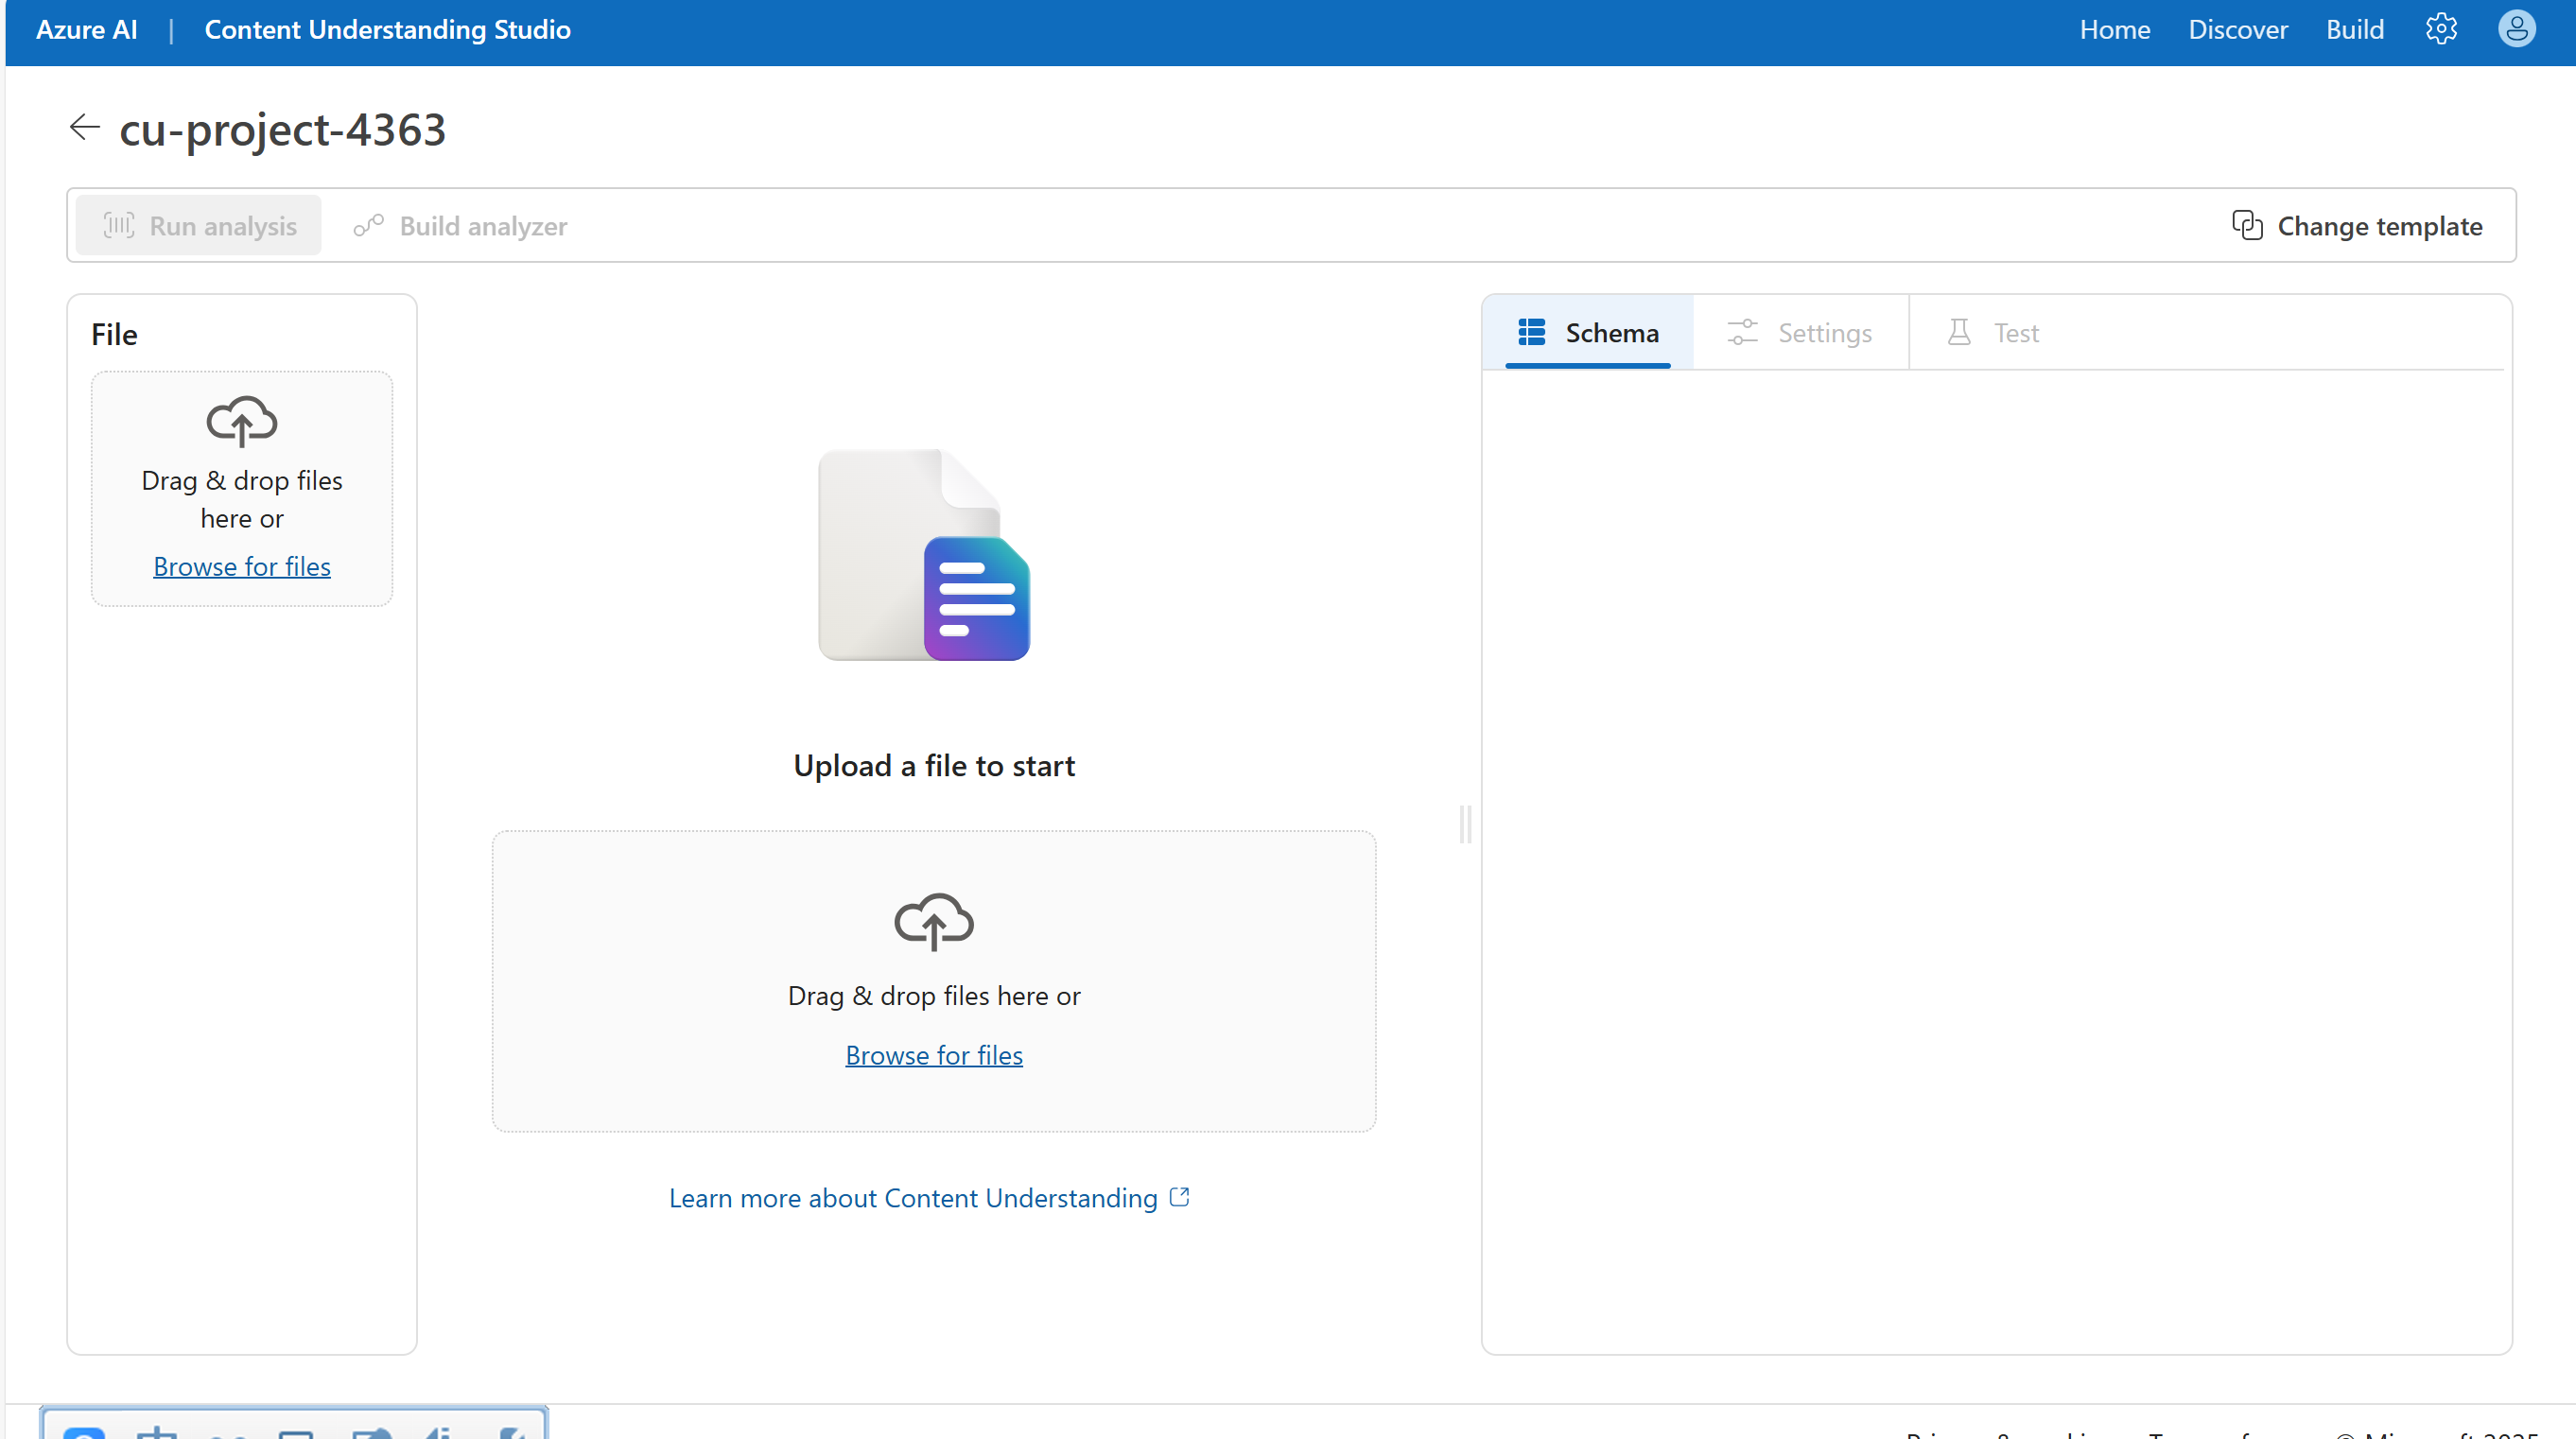Open Discover in top navigation
The image size is (2576, 1439).
[2237, 29]
